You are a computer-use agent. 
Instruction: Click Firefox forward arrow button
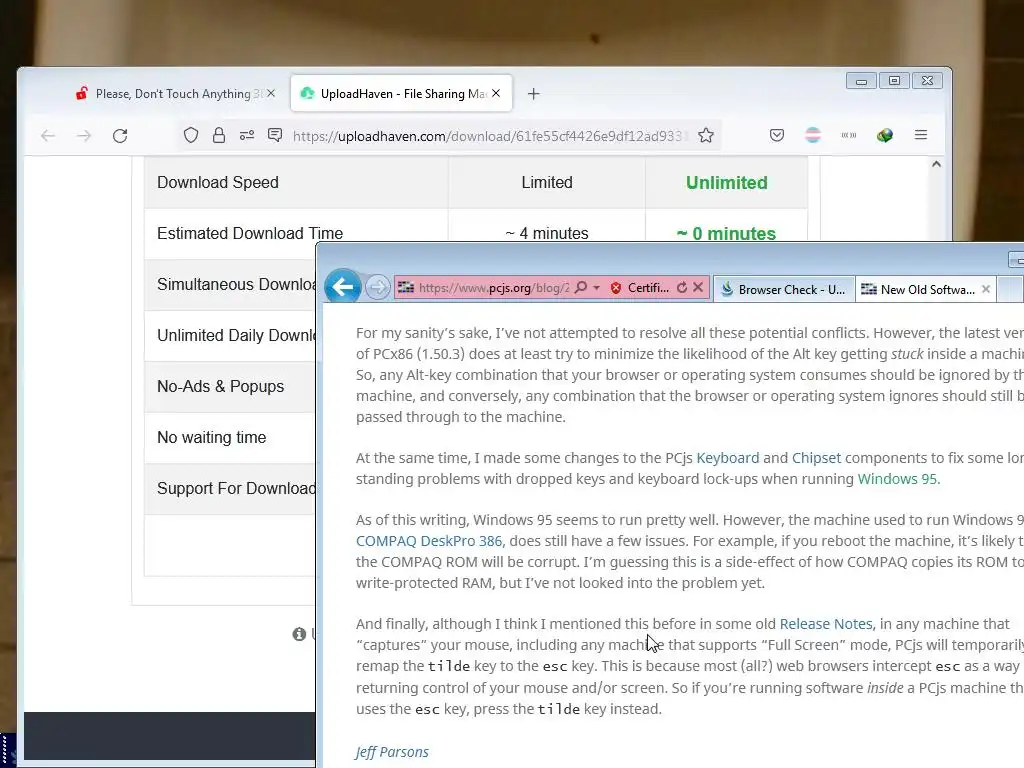coord(84,136)
